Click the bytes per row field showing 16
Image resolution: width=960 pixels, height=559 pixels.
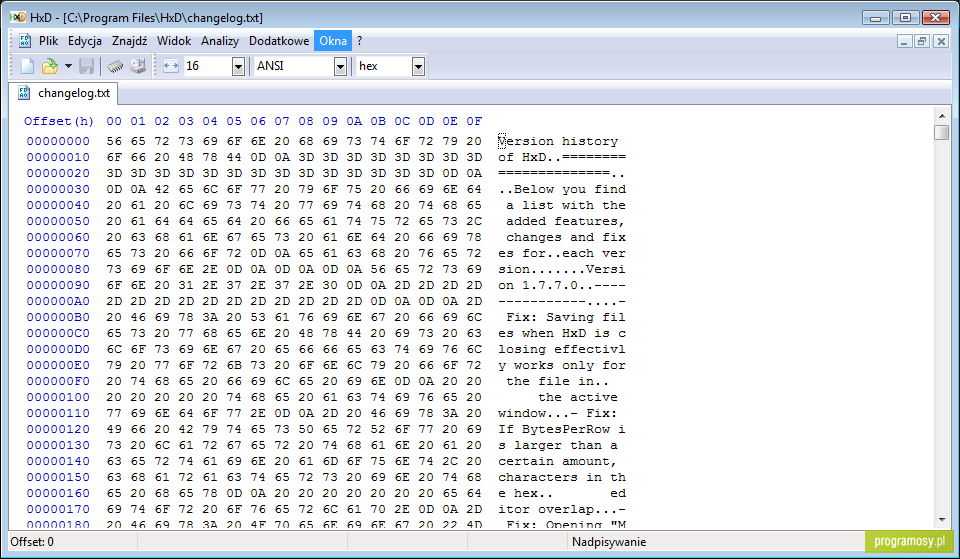[208, 66]
